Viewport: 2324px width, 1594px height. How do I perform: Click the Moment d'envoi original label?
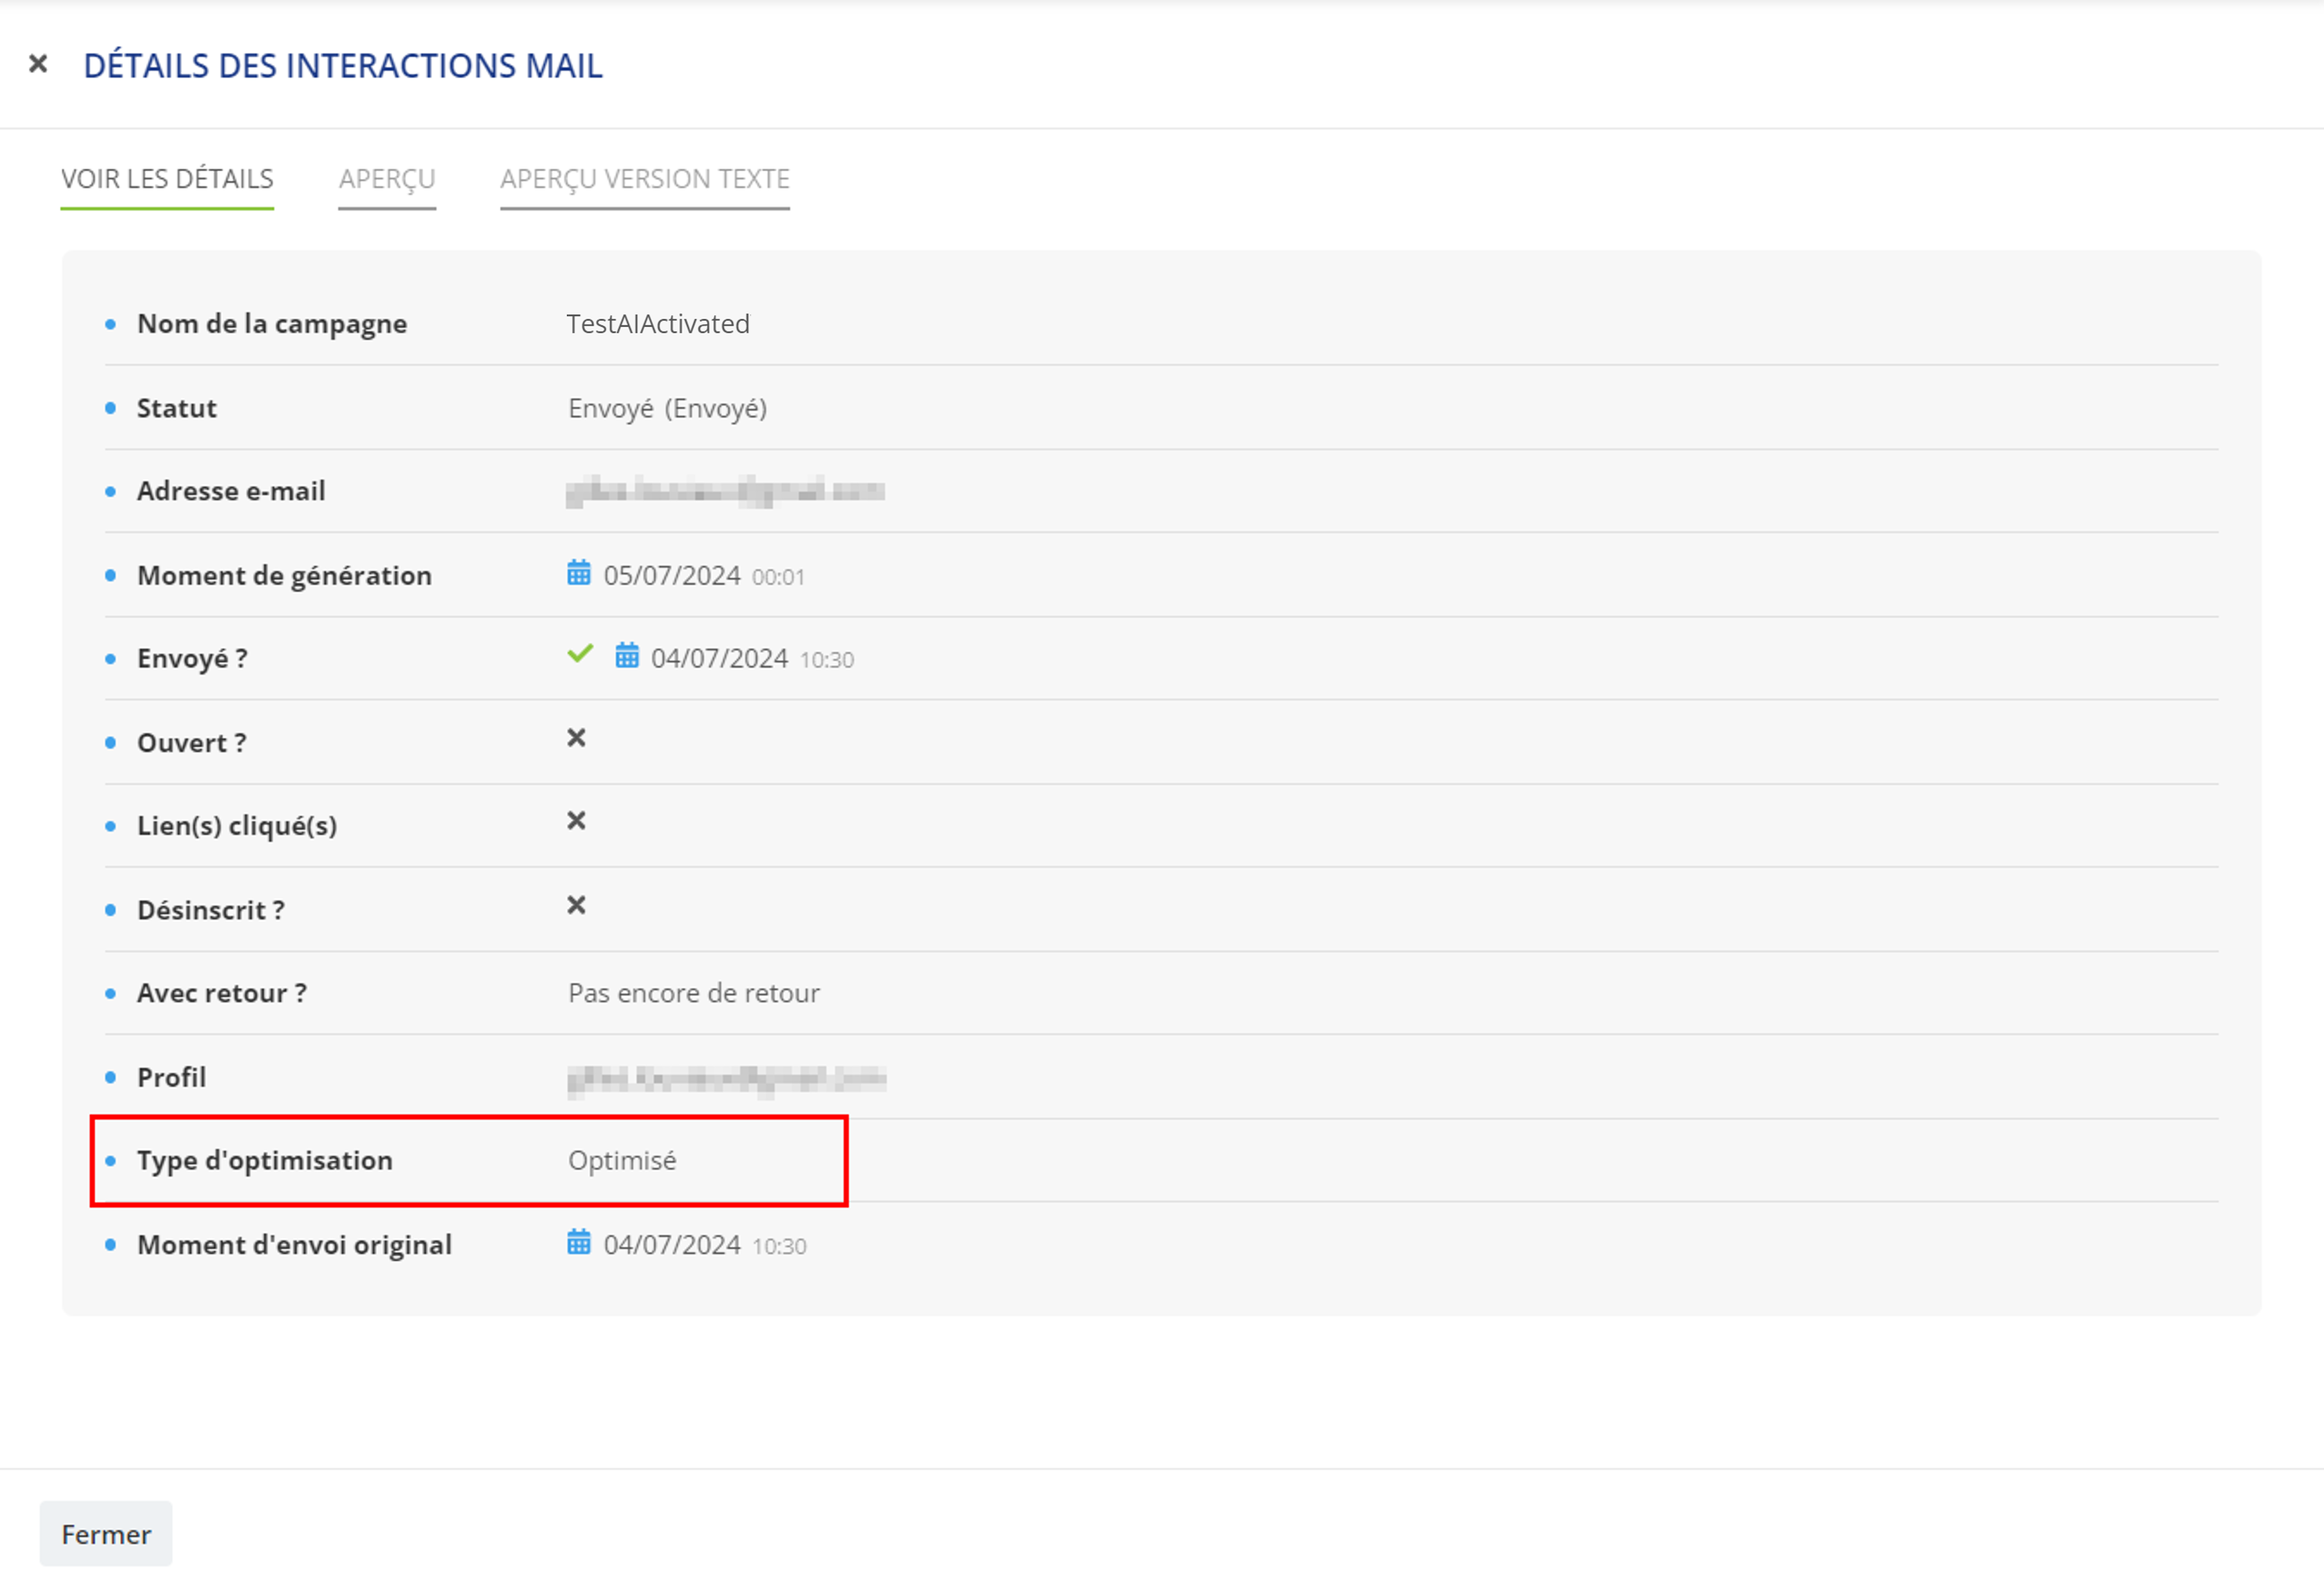[295, 1245]
